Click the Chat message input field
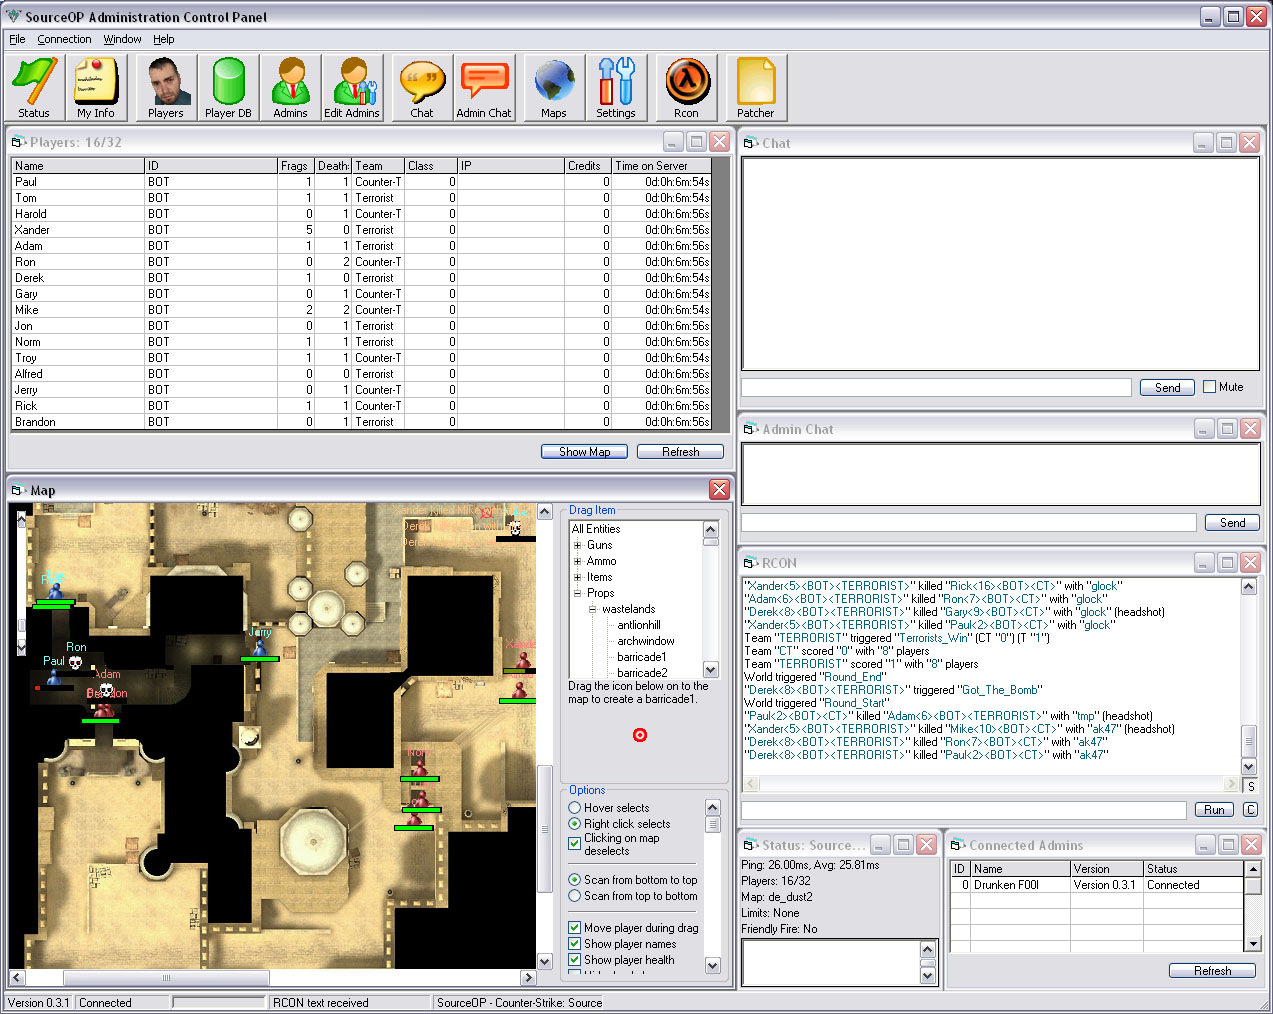This screenshot has height=1014, width=1273. coord(936,387)
